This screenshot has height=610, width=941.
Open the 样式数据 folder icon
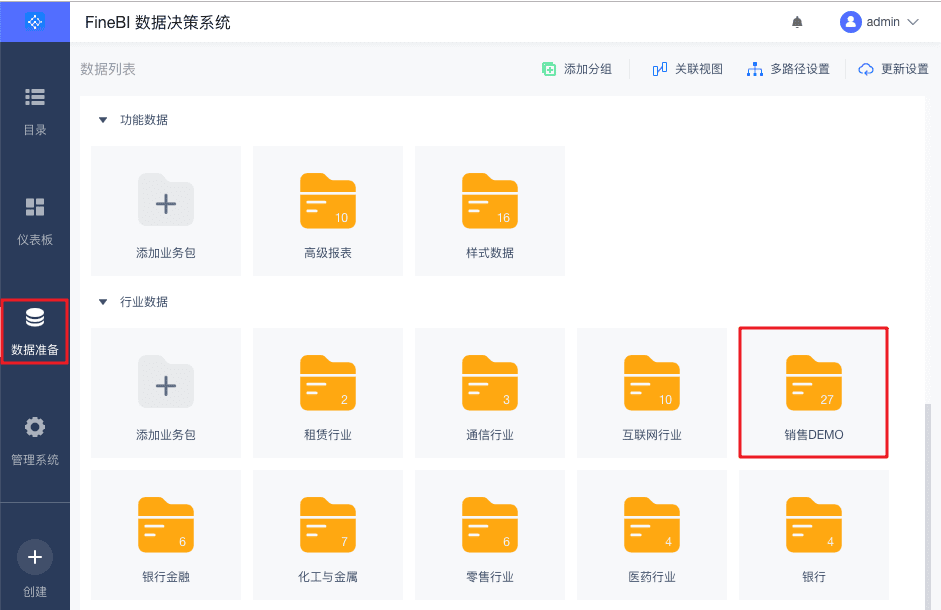(x=490, y=201)
